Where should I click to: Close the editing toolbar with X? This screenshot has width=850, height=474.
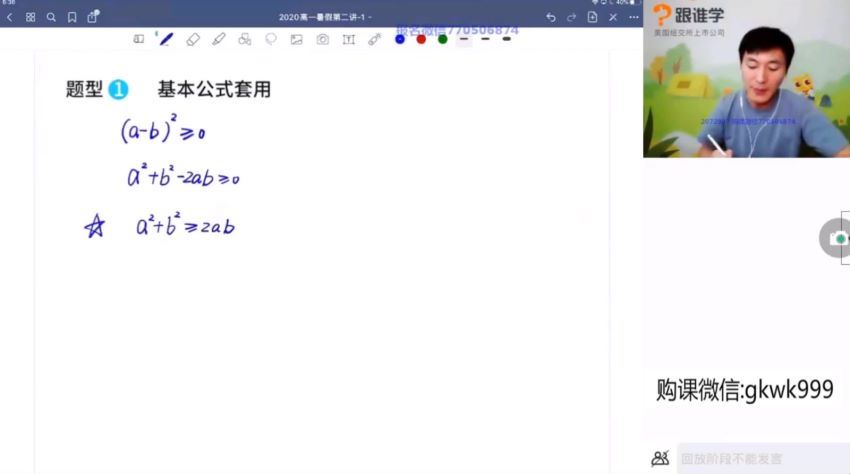click(x=613, y=17)
